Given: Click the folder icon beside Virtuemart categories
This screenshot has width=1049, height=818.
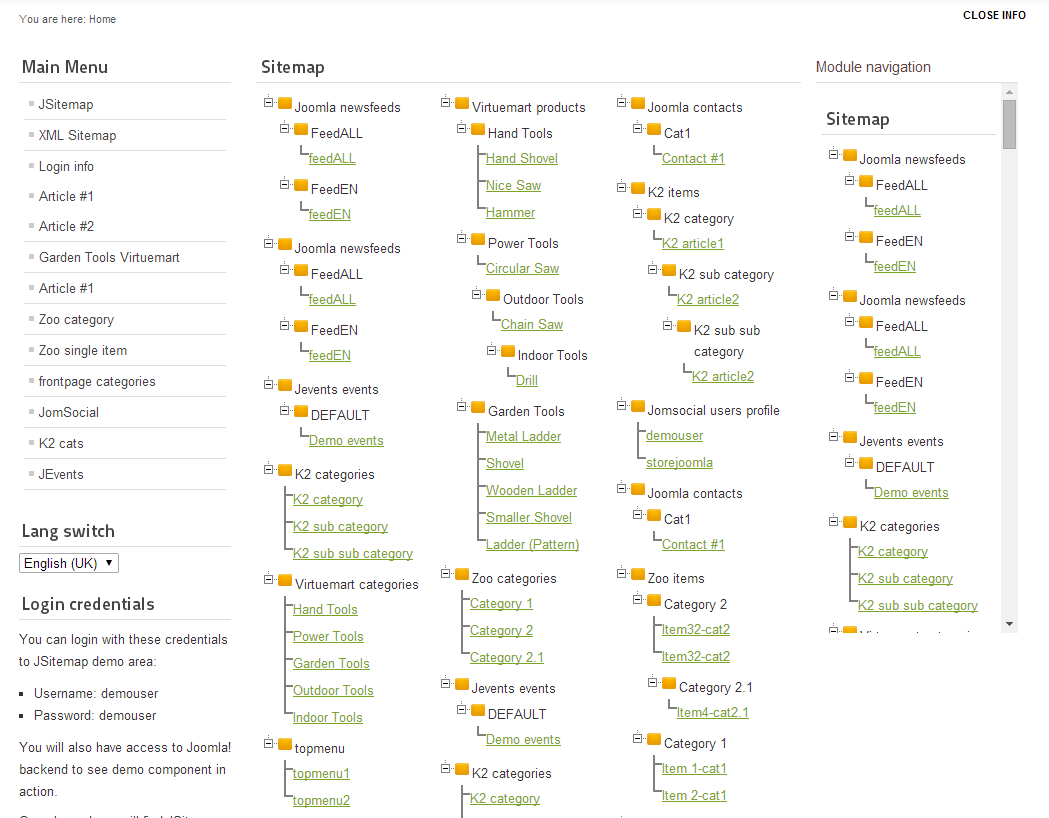Looking at the screenshot, I should click(285, 580).
